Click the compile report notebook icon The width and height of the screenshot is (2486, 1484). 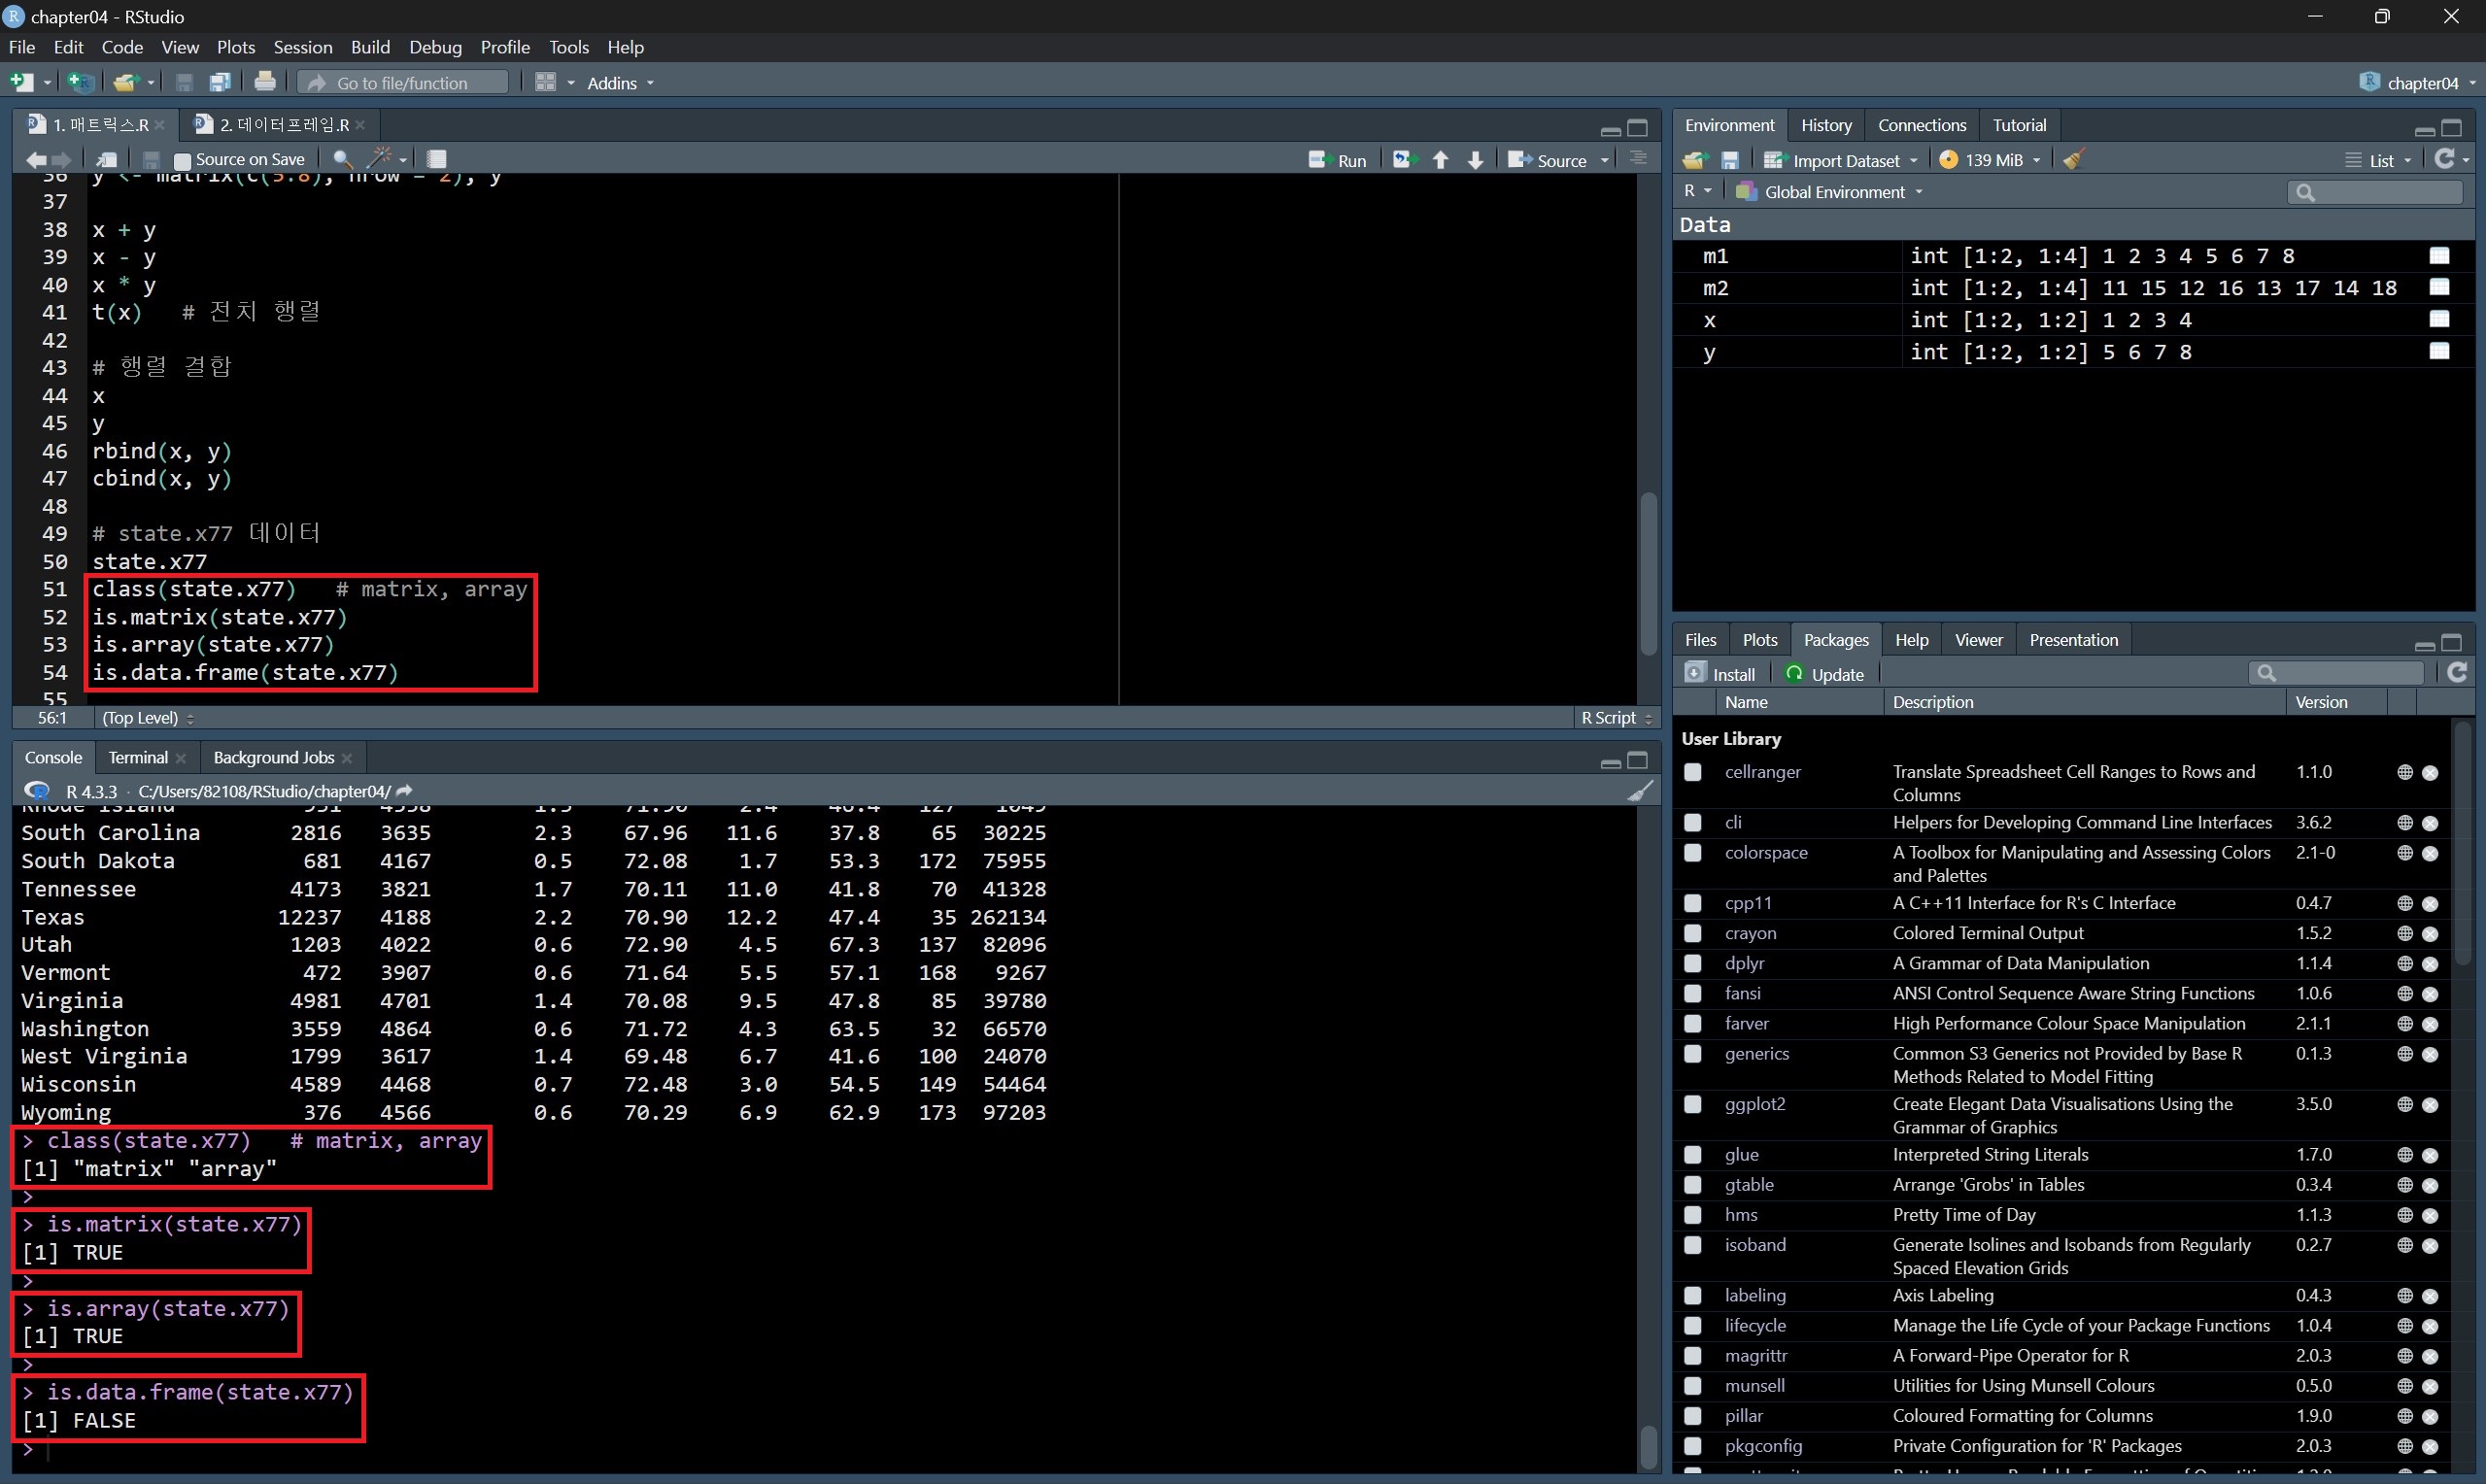click(x=437, y=159)
